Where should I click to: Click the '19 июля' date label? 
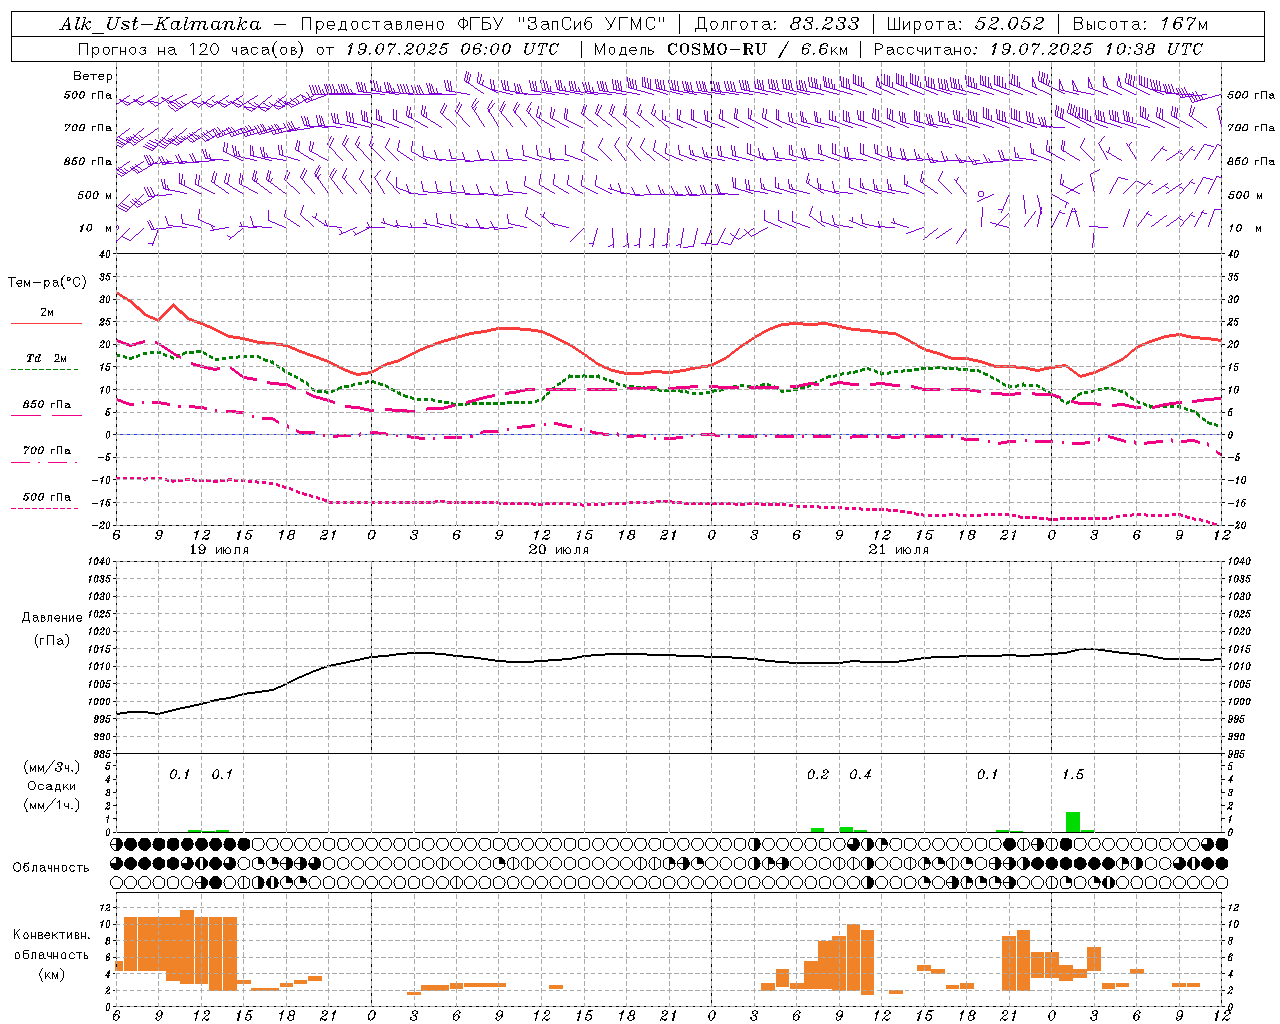click(219, 550)
